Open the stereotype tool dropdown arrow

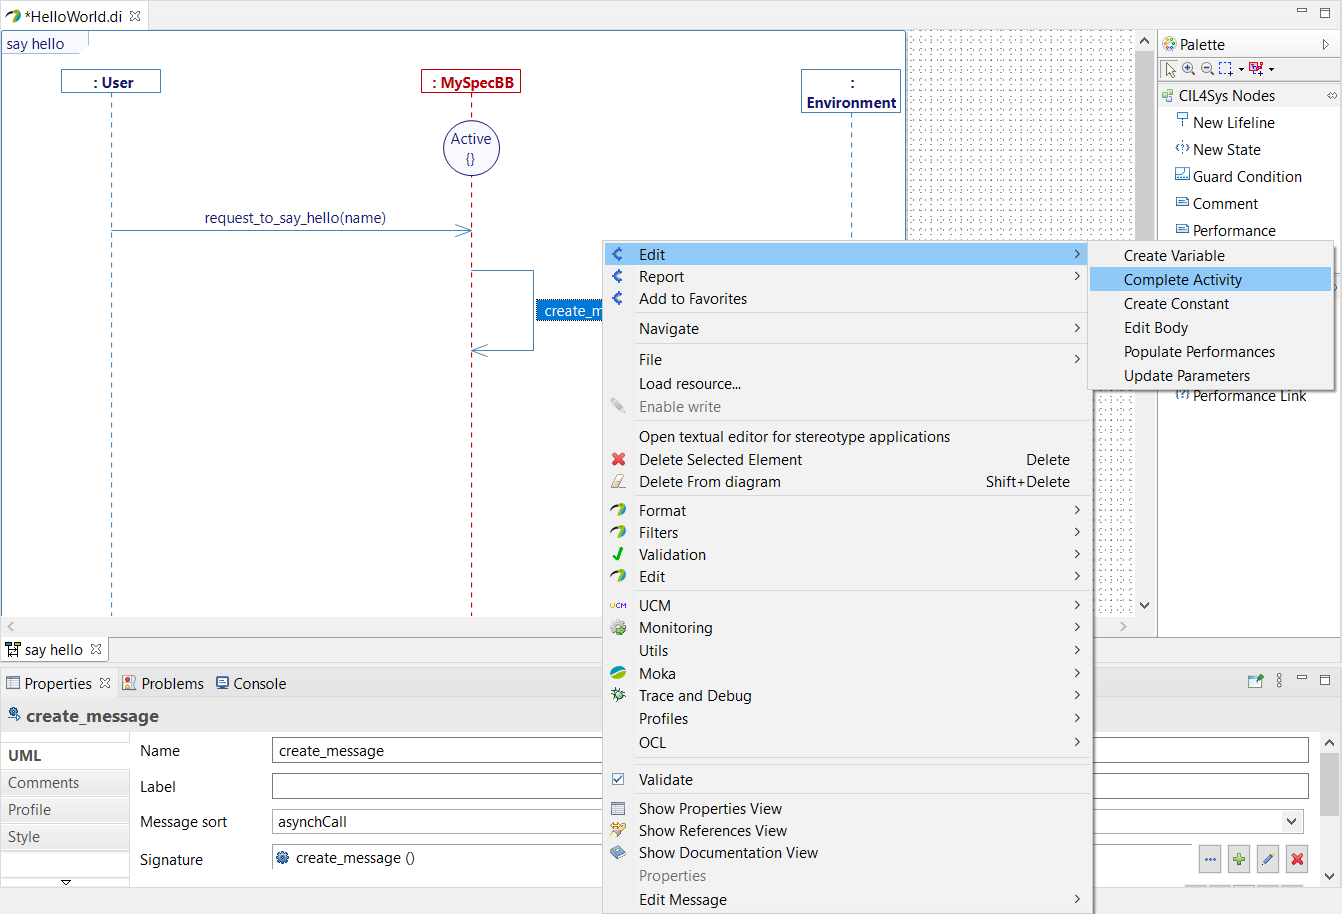pyautogui.click(x=1271, y=70)
